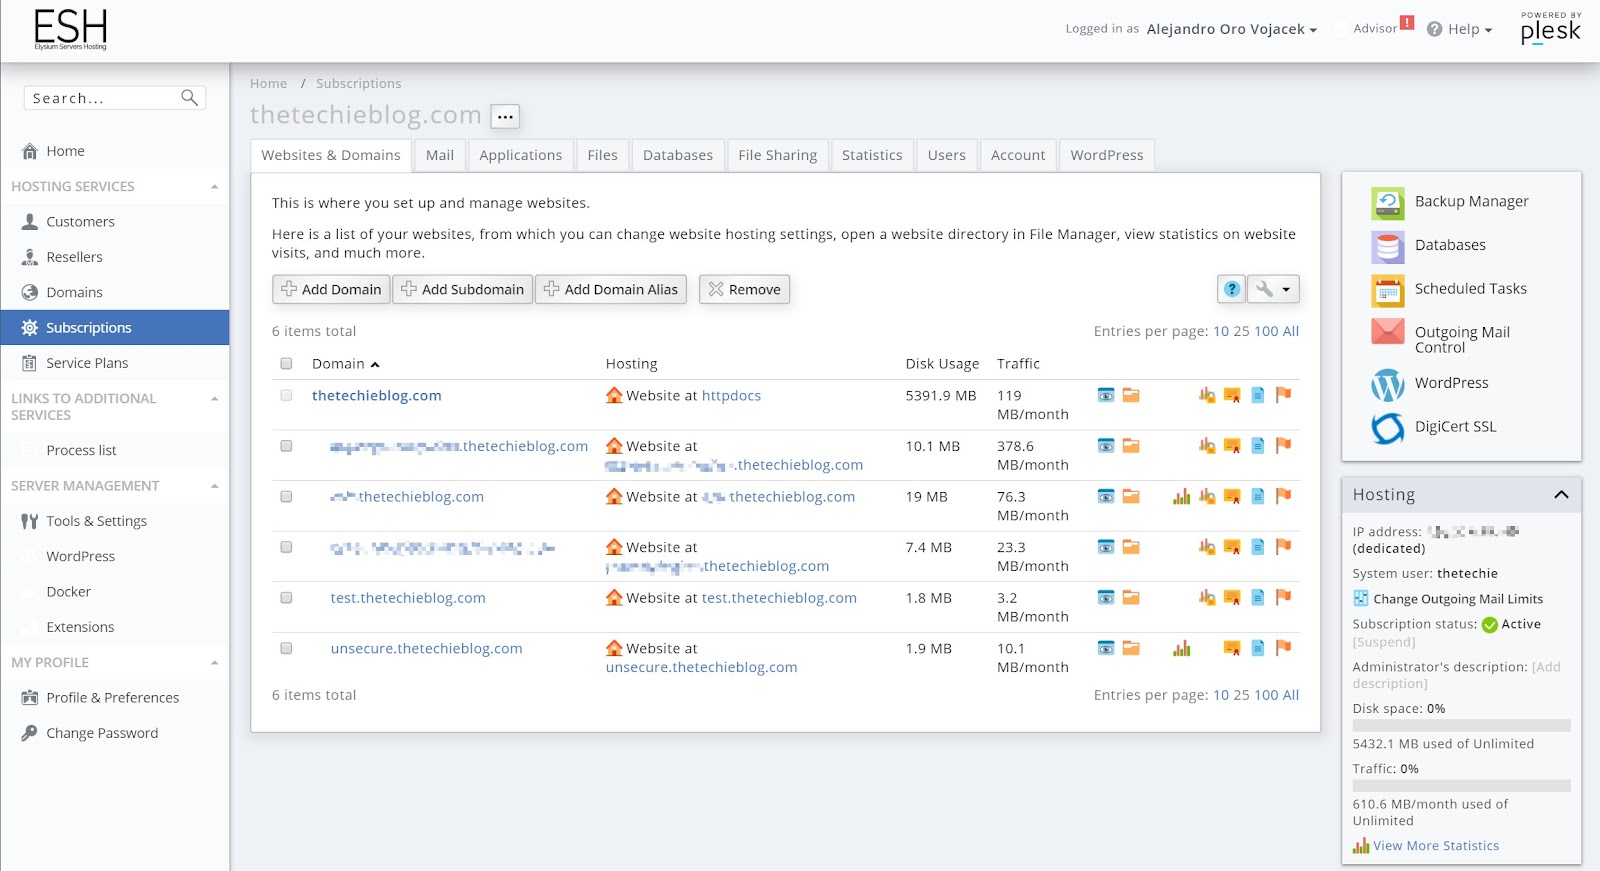Click the httpdocs hosting link
Screen dimensions: 1600x871
pos(731,396)
